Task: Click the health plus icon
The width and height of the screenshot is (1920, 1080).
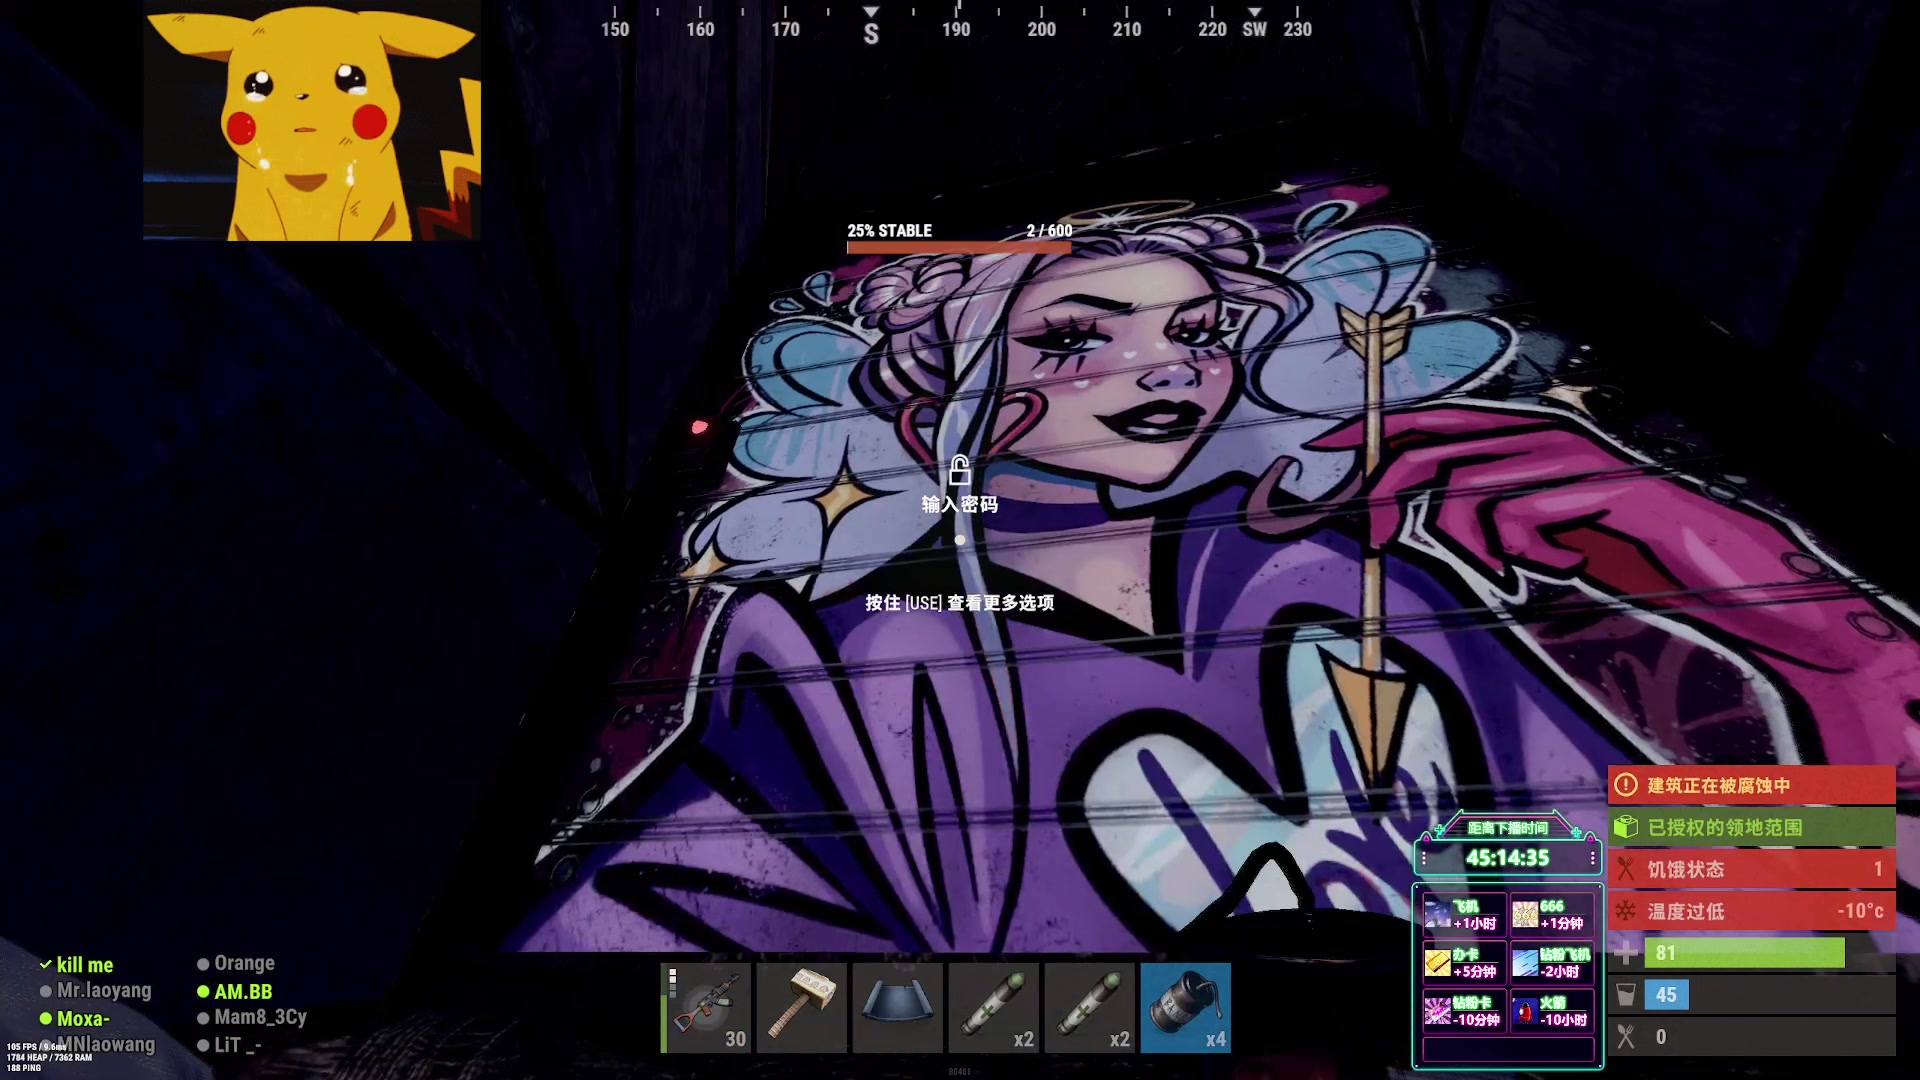Action: pos(1627,953)
